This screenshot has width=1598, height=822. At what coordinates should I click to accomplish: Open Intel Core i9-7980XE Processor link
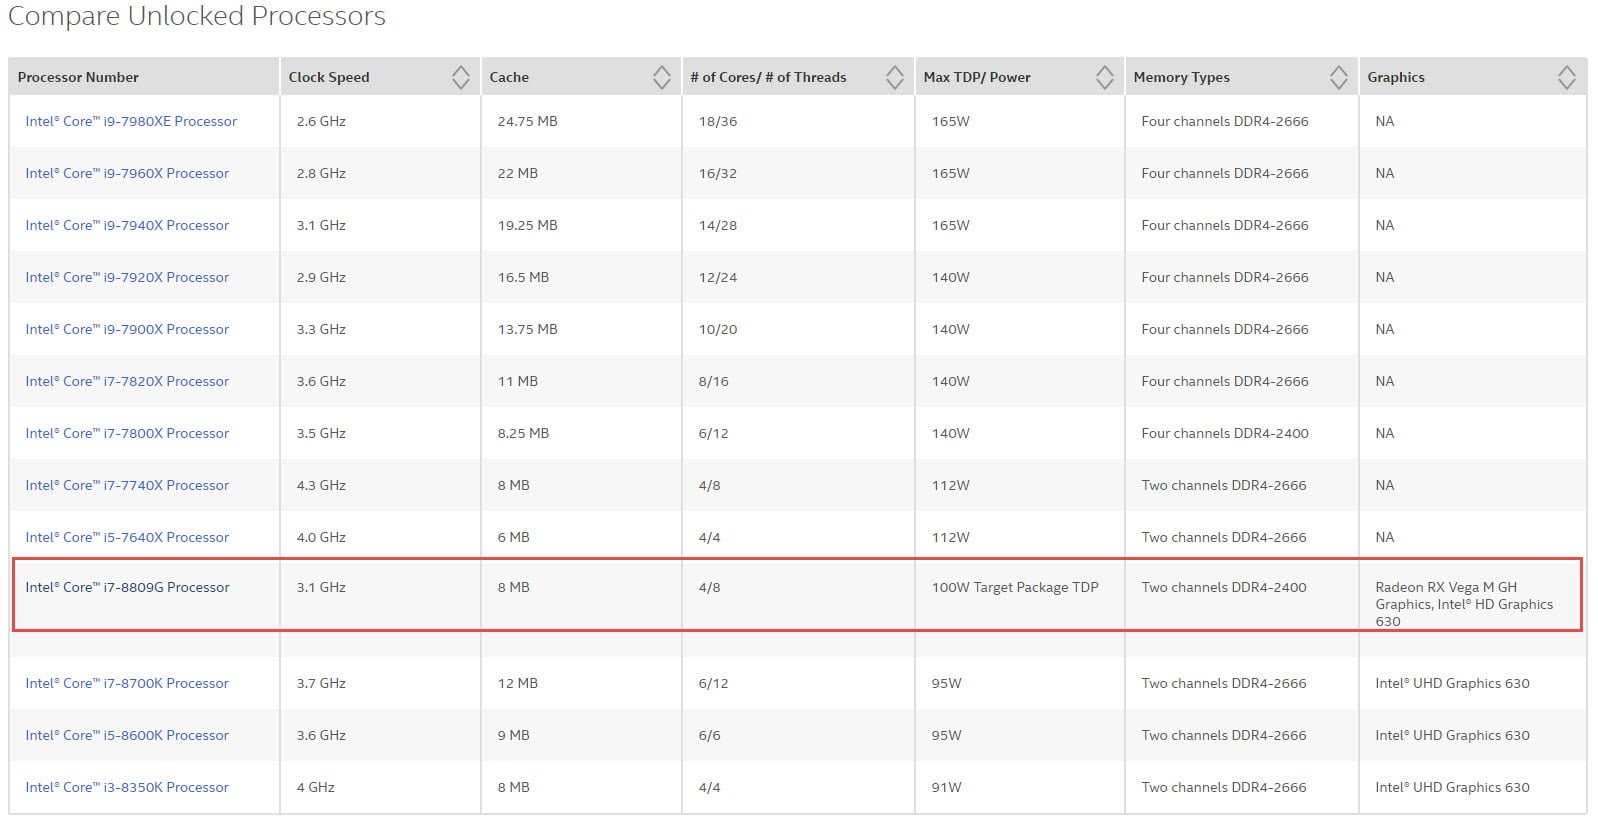[131, 121]
